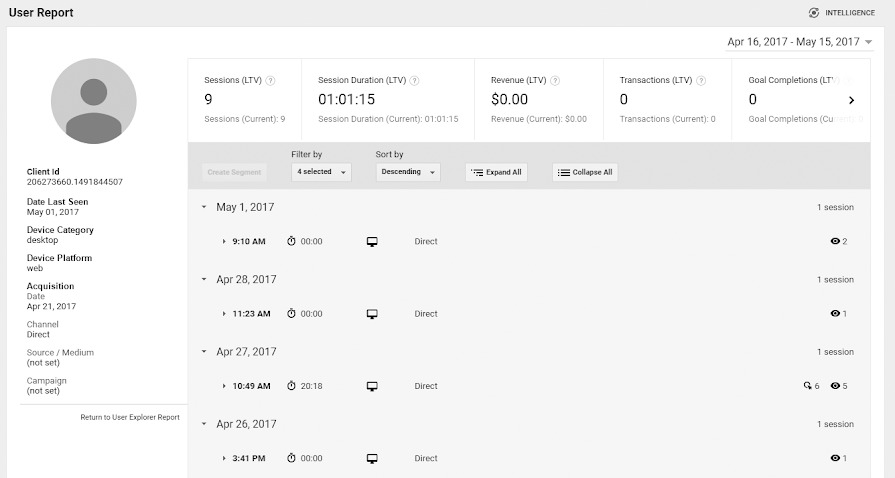Open the Sort by Descending dropdown
The image size is (895, 478).
click(x=408, y=172)
